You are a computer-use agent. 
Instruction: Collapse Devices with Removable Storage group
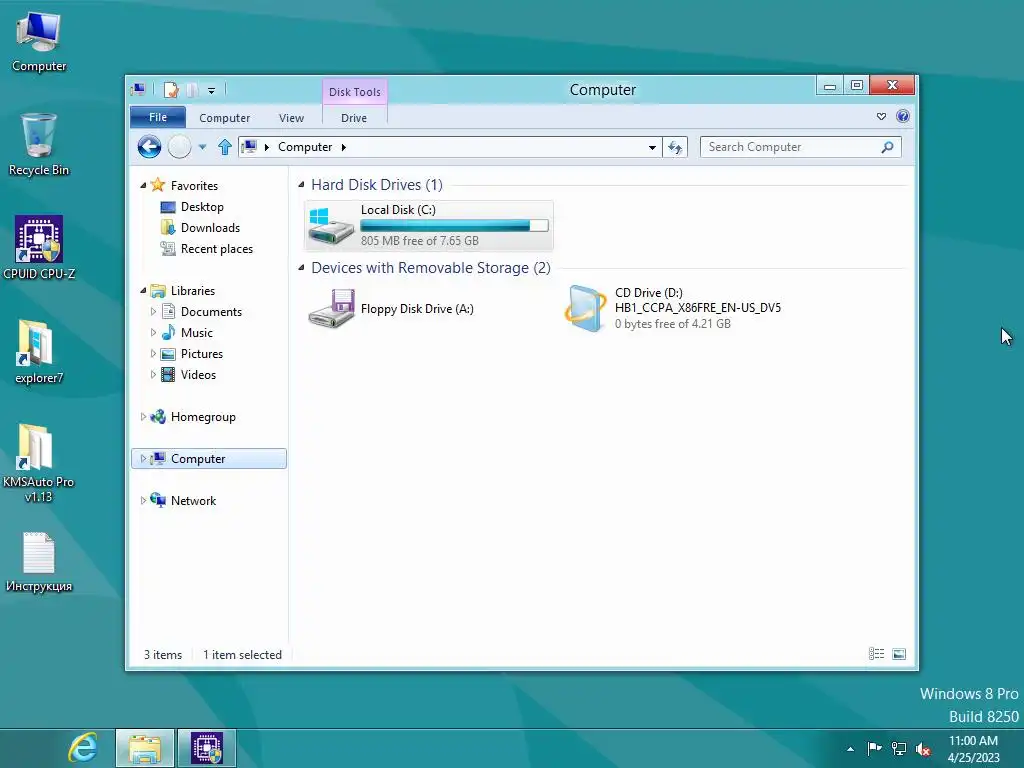(x=301, y=268)
